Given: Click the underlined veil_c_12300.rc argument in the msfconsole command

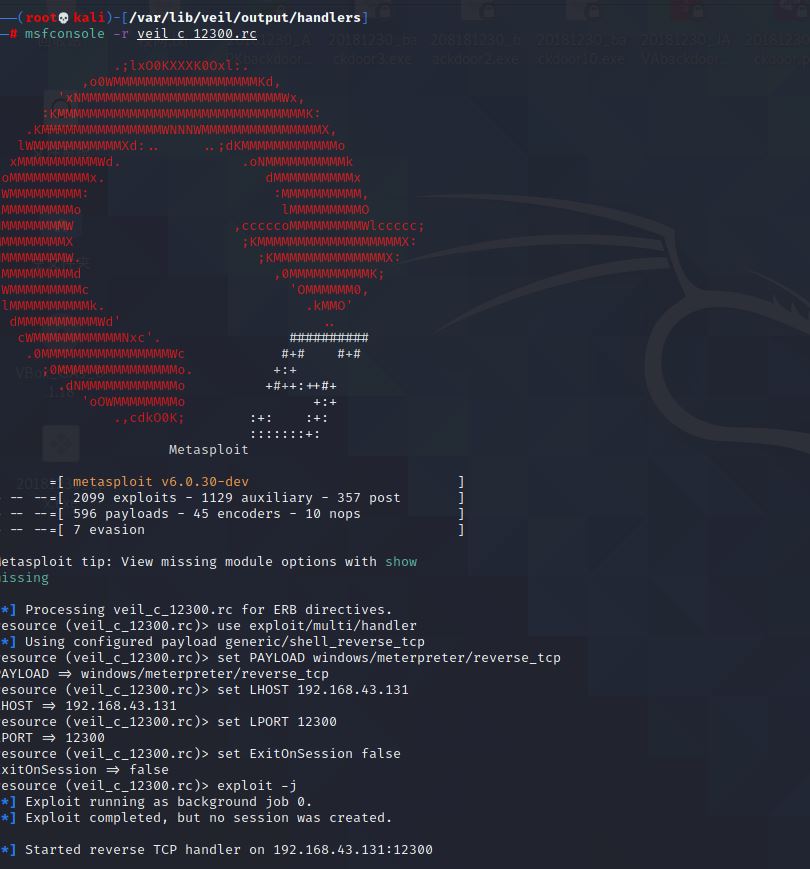Looking at the screenshot, I should (197, 34).
